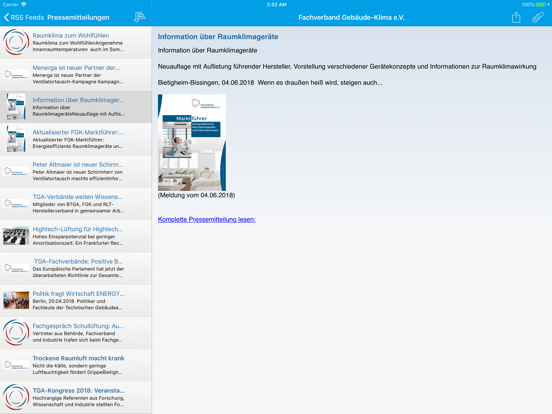Open 'Politik fragt Wirtschaft ENERGY...' item
Screen dimensions: 552x414
coord(76,301)
